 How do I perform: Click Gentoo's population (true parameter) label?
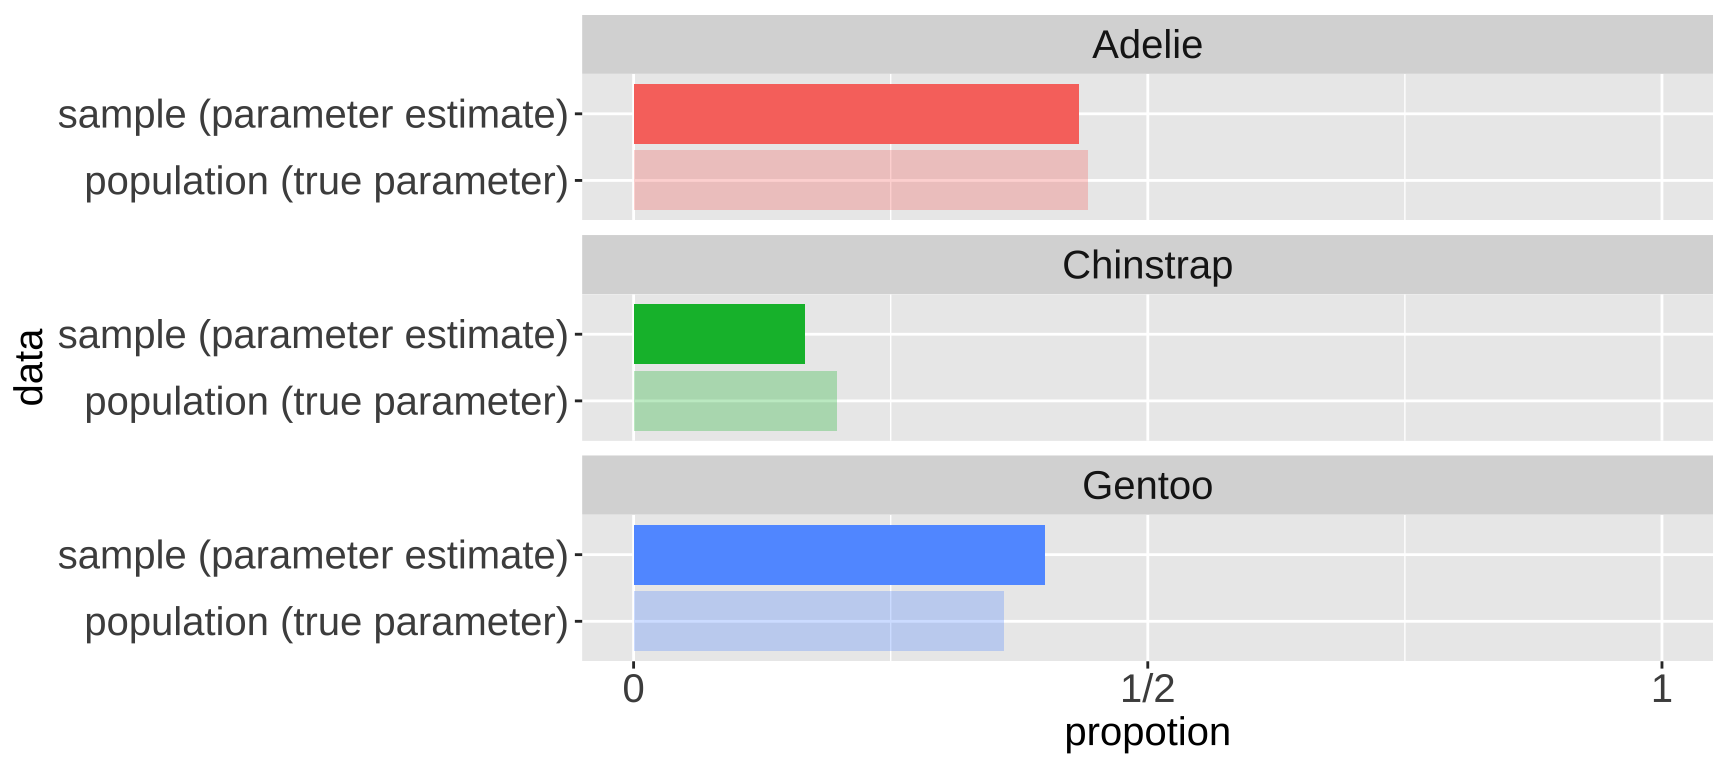(326, 622)
